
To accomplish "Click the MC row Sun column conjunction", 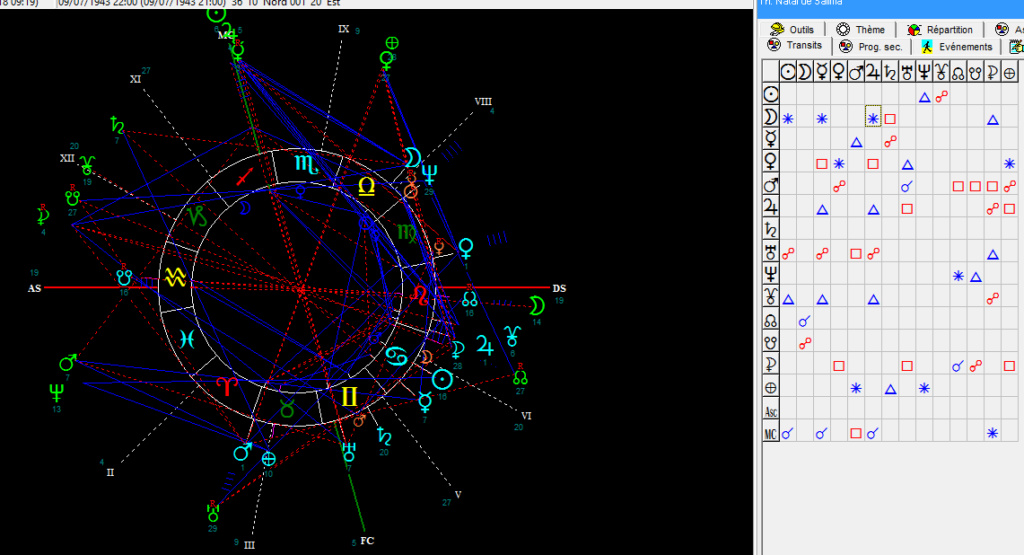I will coord(788,433).
